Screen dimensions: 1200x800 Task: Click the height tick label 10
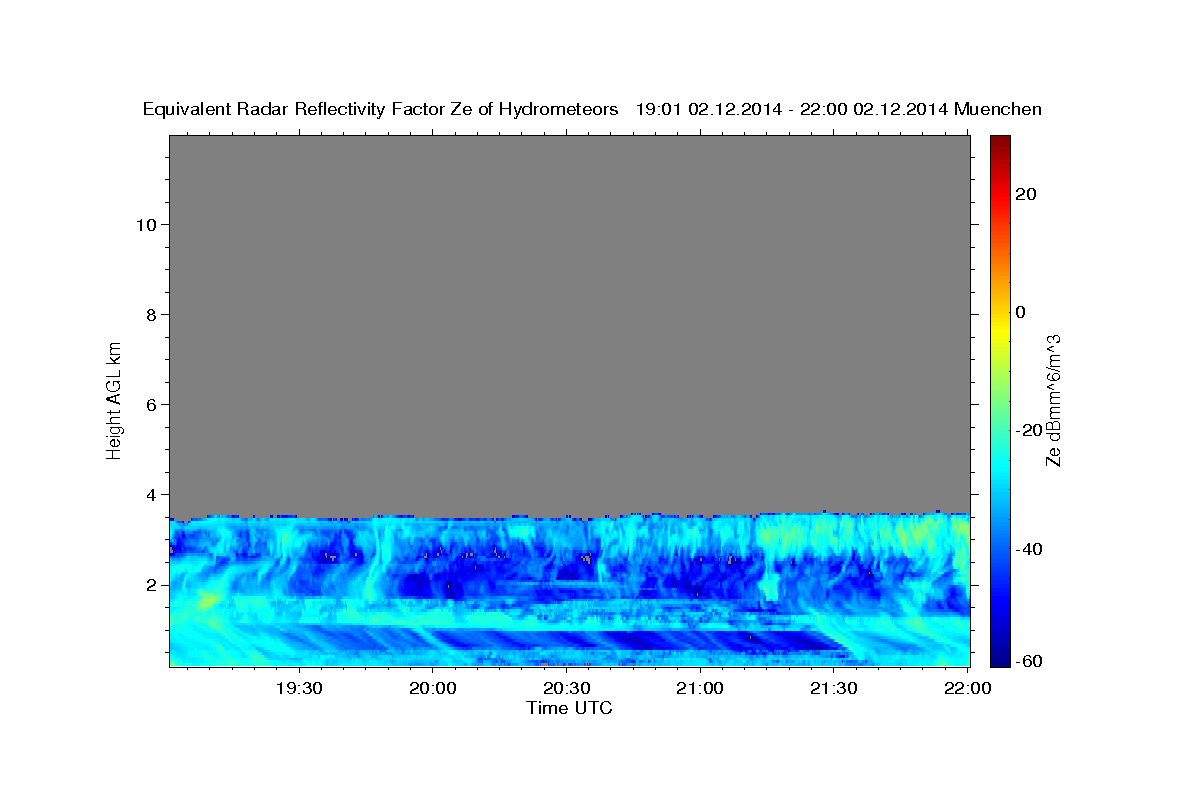147,224
